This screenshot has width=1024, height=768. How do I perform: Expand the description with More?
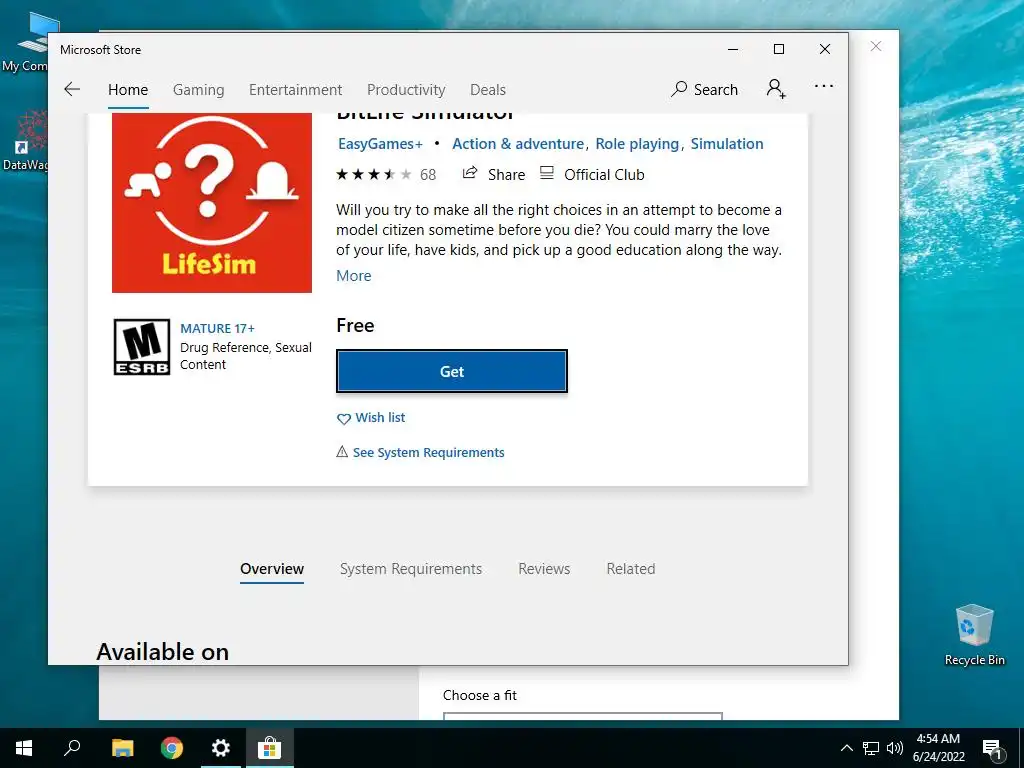coord(353,276)
